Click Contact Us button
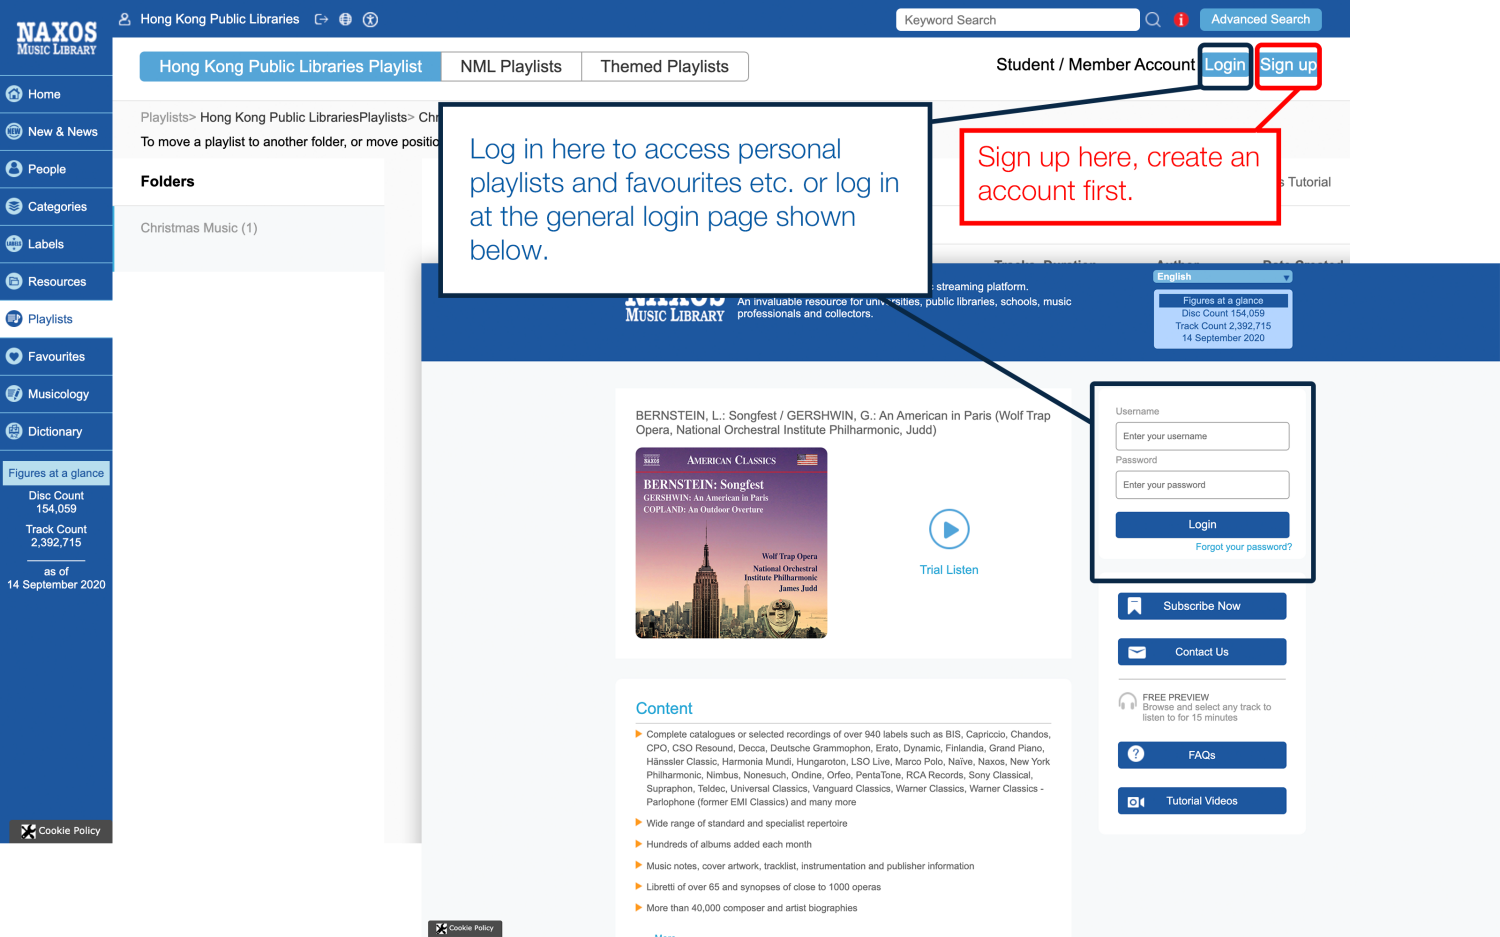Image resolution: width=1500 pixels, height=937 pixels. click(x=1202, y=652)
